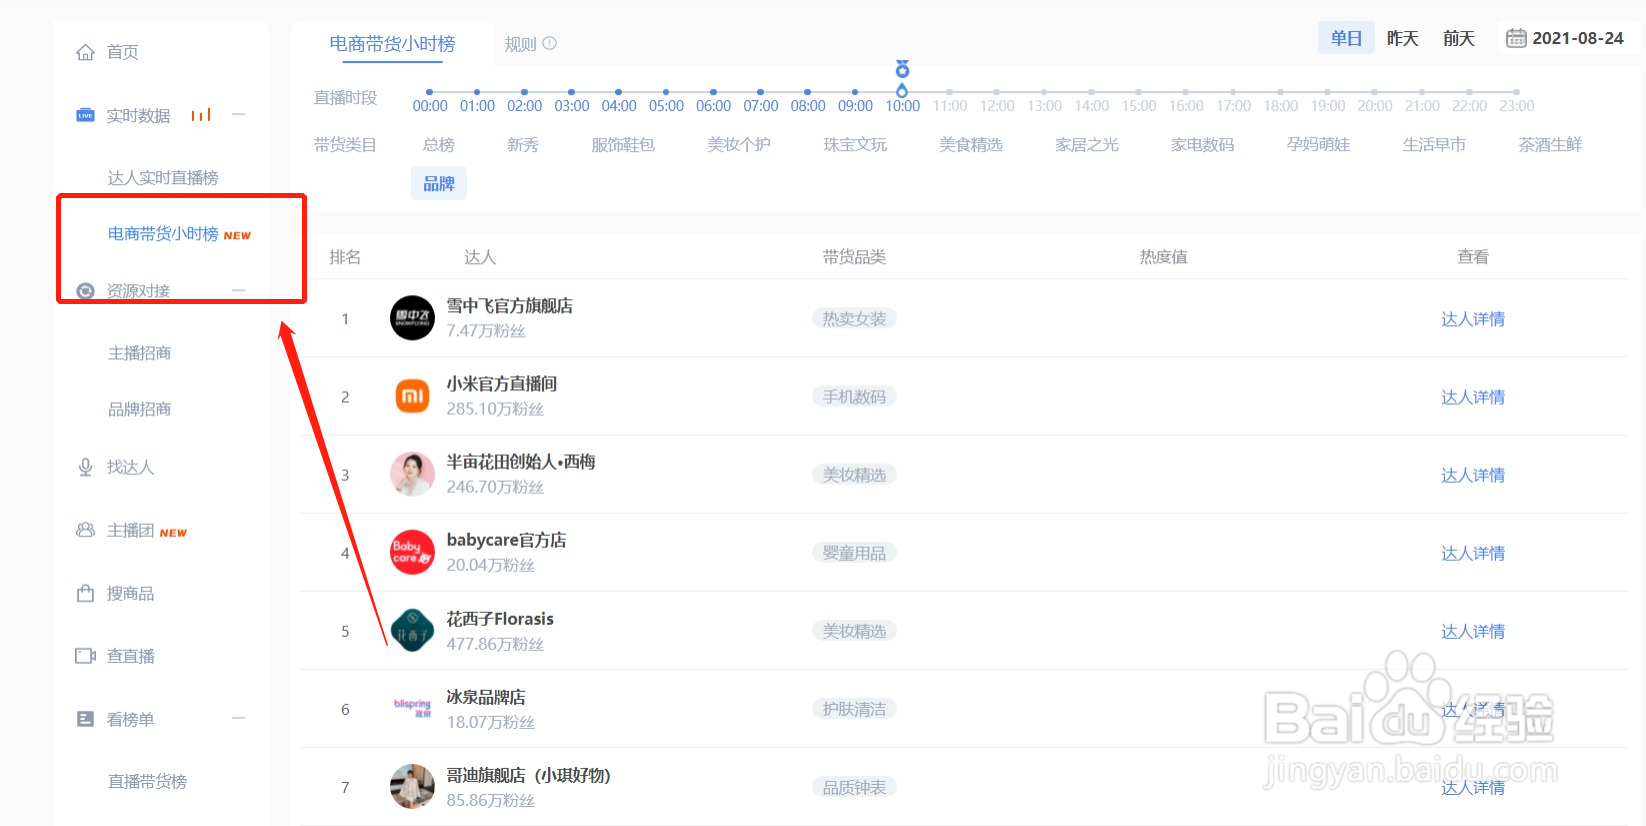Select the 新秀 category

click(523, 144)
